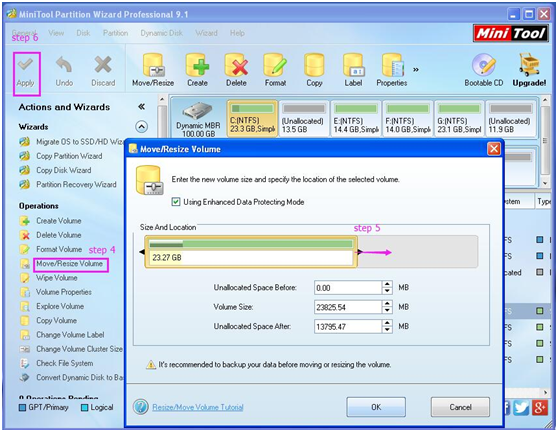Screen dimensions: 558x432
Task: Click the Format partition toolbar icon
Action: point(275,65)
